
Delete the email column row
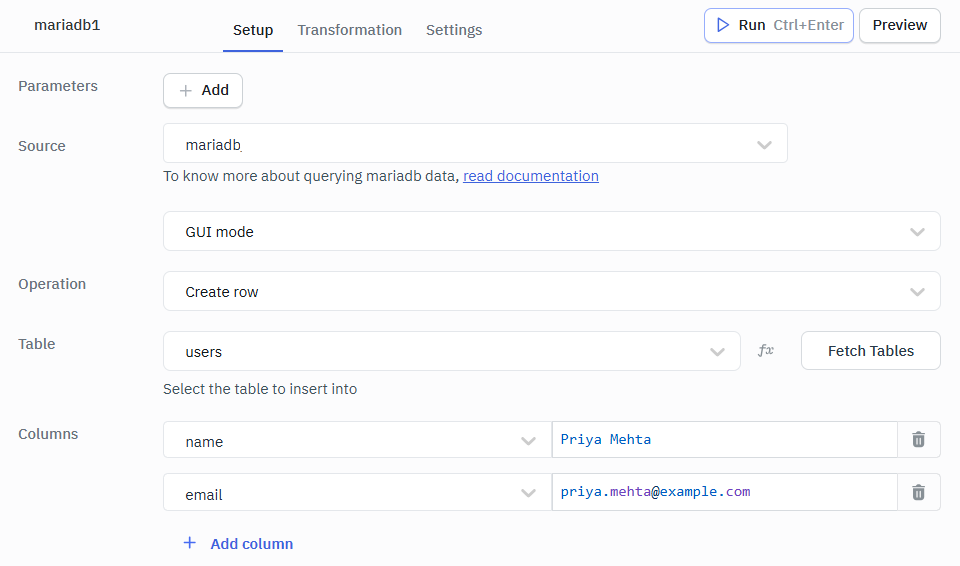click(x=918, y=492)
